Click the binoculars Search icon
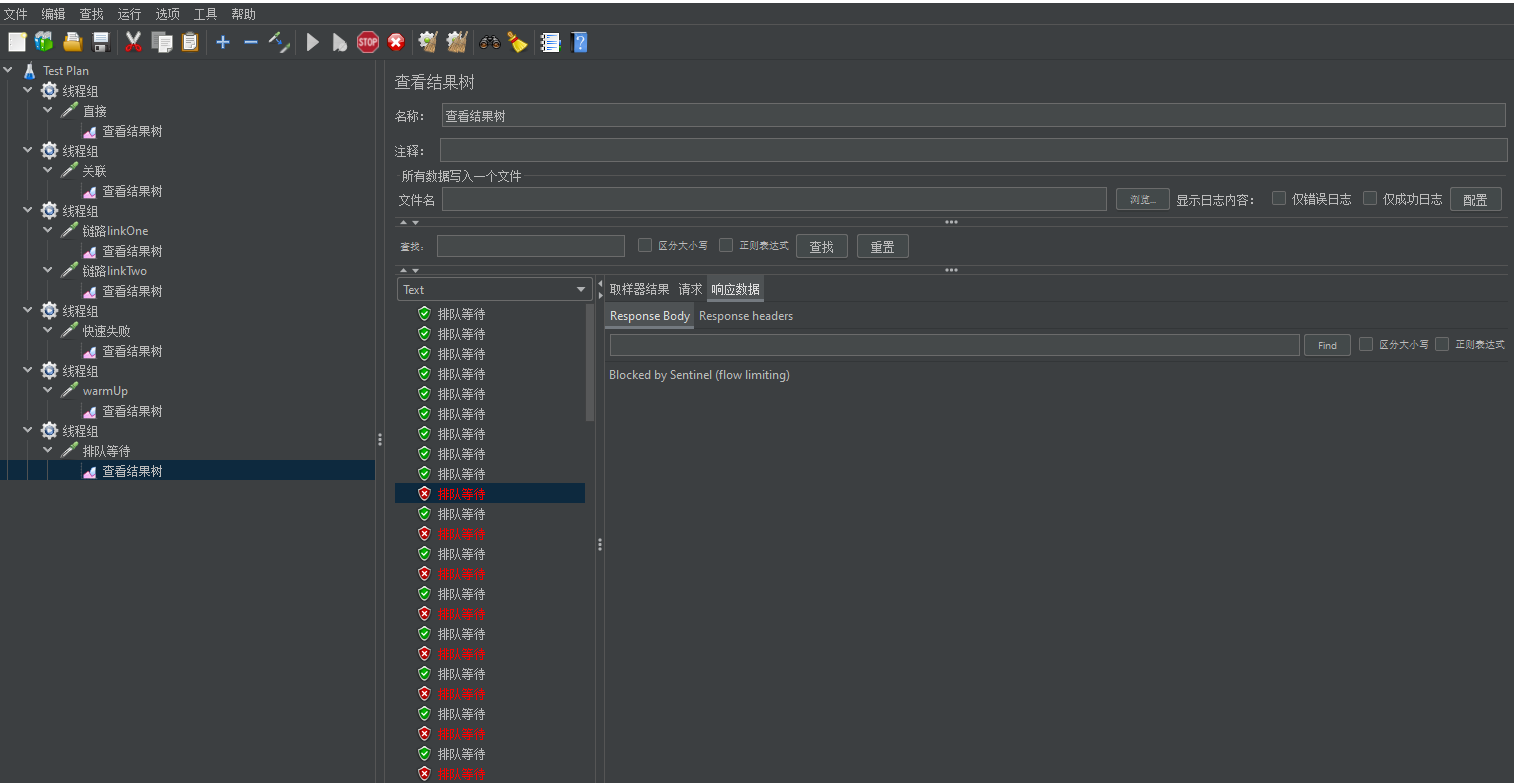This screenshot has height=783, width=1514. [x=490, y=42]
